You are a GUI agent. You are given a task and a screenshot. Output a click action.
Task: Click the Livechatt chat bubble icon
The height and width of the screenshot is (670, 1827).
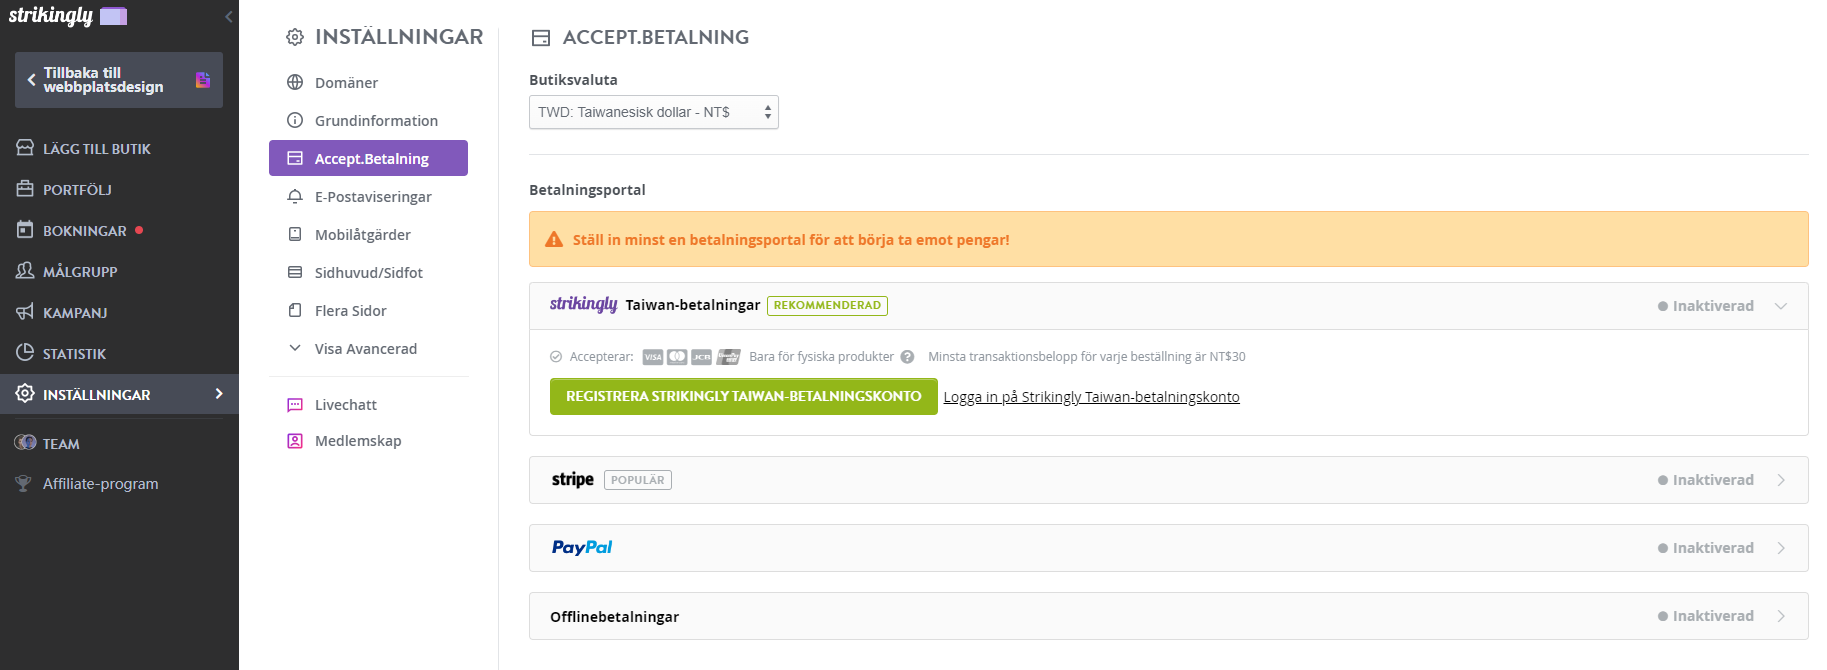pyautogui.click(x=295, y=405)
